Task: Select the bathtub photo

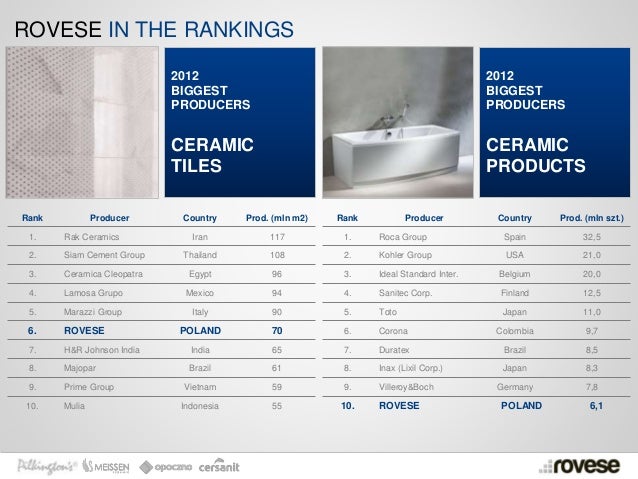Action: (398, 122)
